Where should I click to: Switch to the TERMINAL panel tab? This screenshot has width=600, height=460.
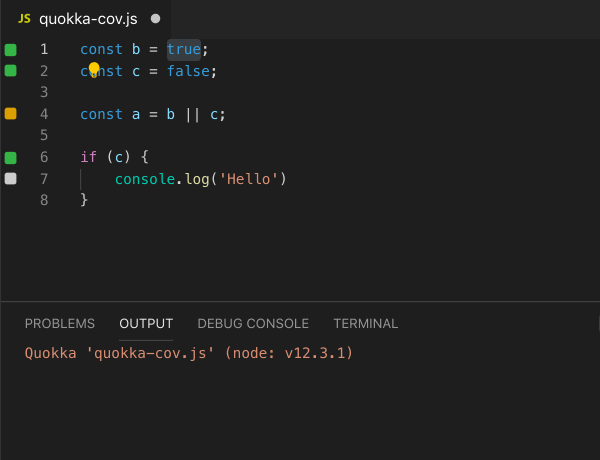tap(365, 324)
